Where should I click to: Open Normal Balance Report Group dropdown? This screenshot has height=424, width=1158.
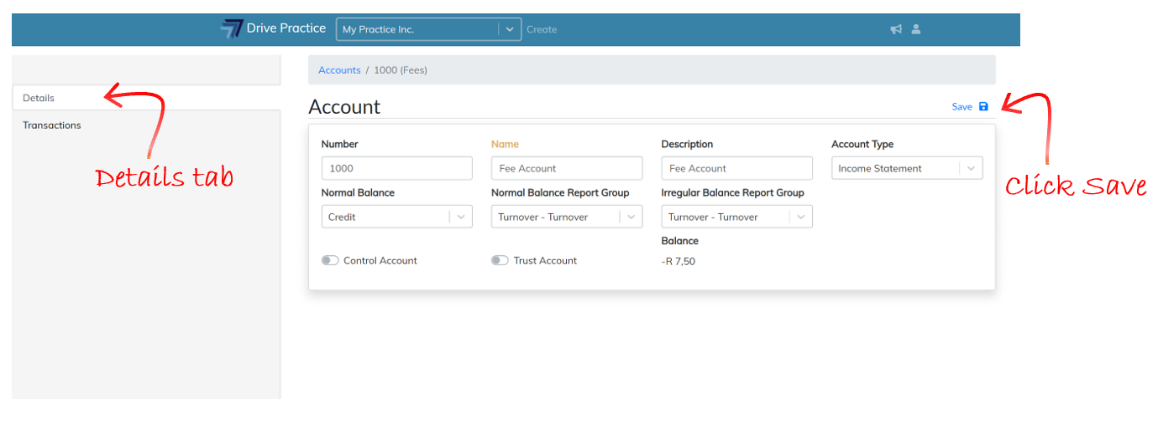click(630, 217)
